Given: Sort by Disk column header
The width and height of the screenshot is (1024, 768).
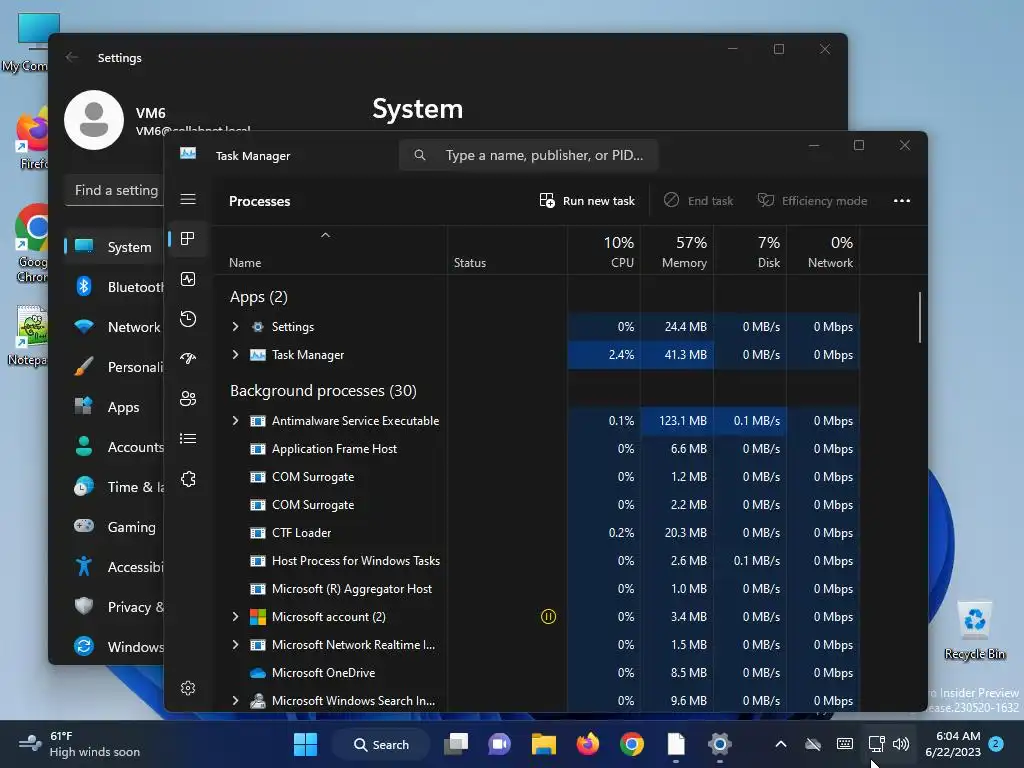Looking at the screenshot, I should pos(750,251).
